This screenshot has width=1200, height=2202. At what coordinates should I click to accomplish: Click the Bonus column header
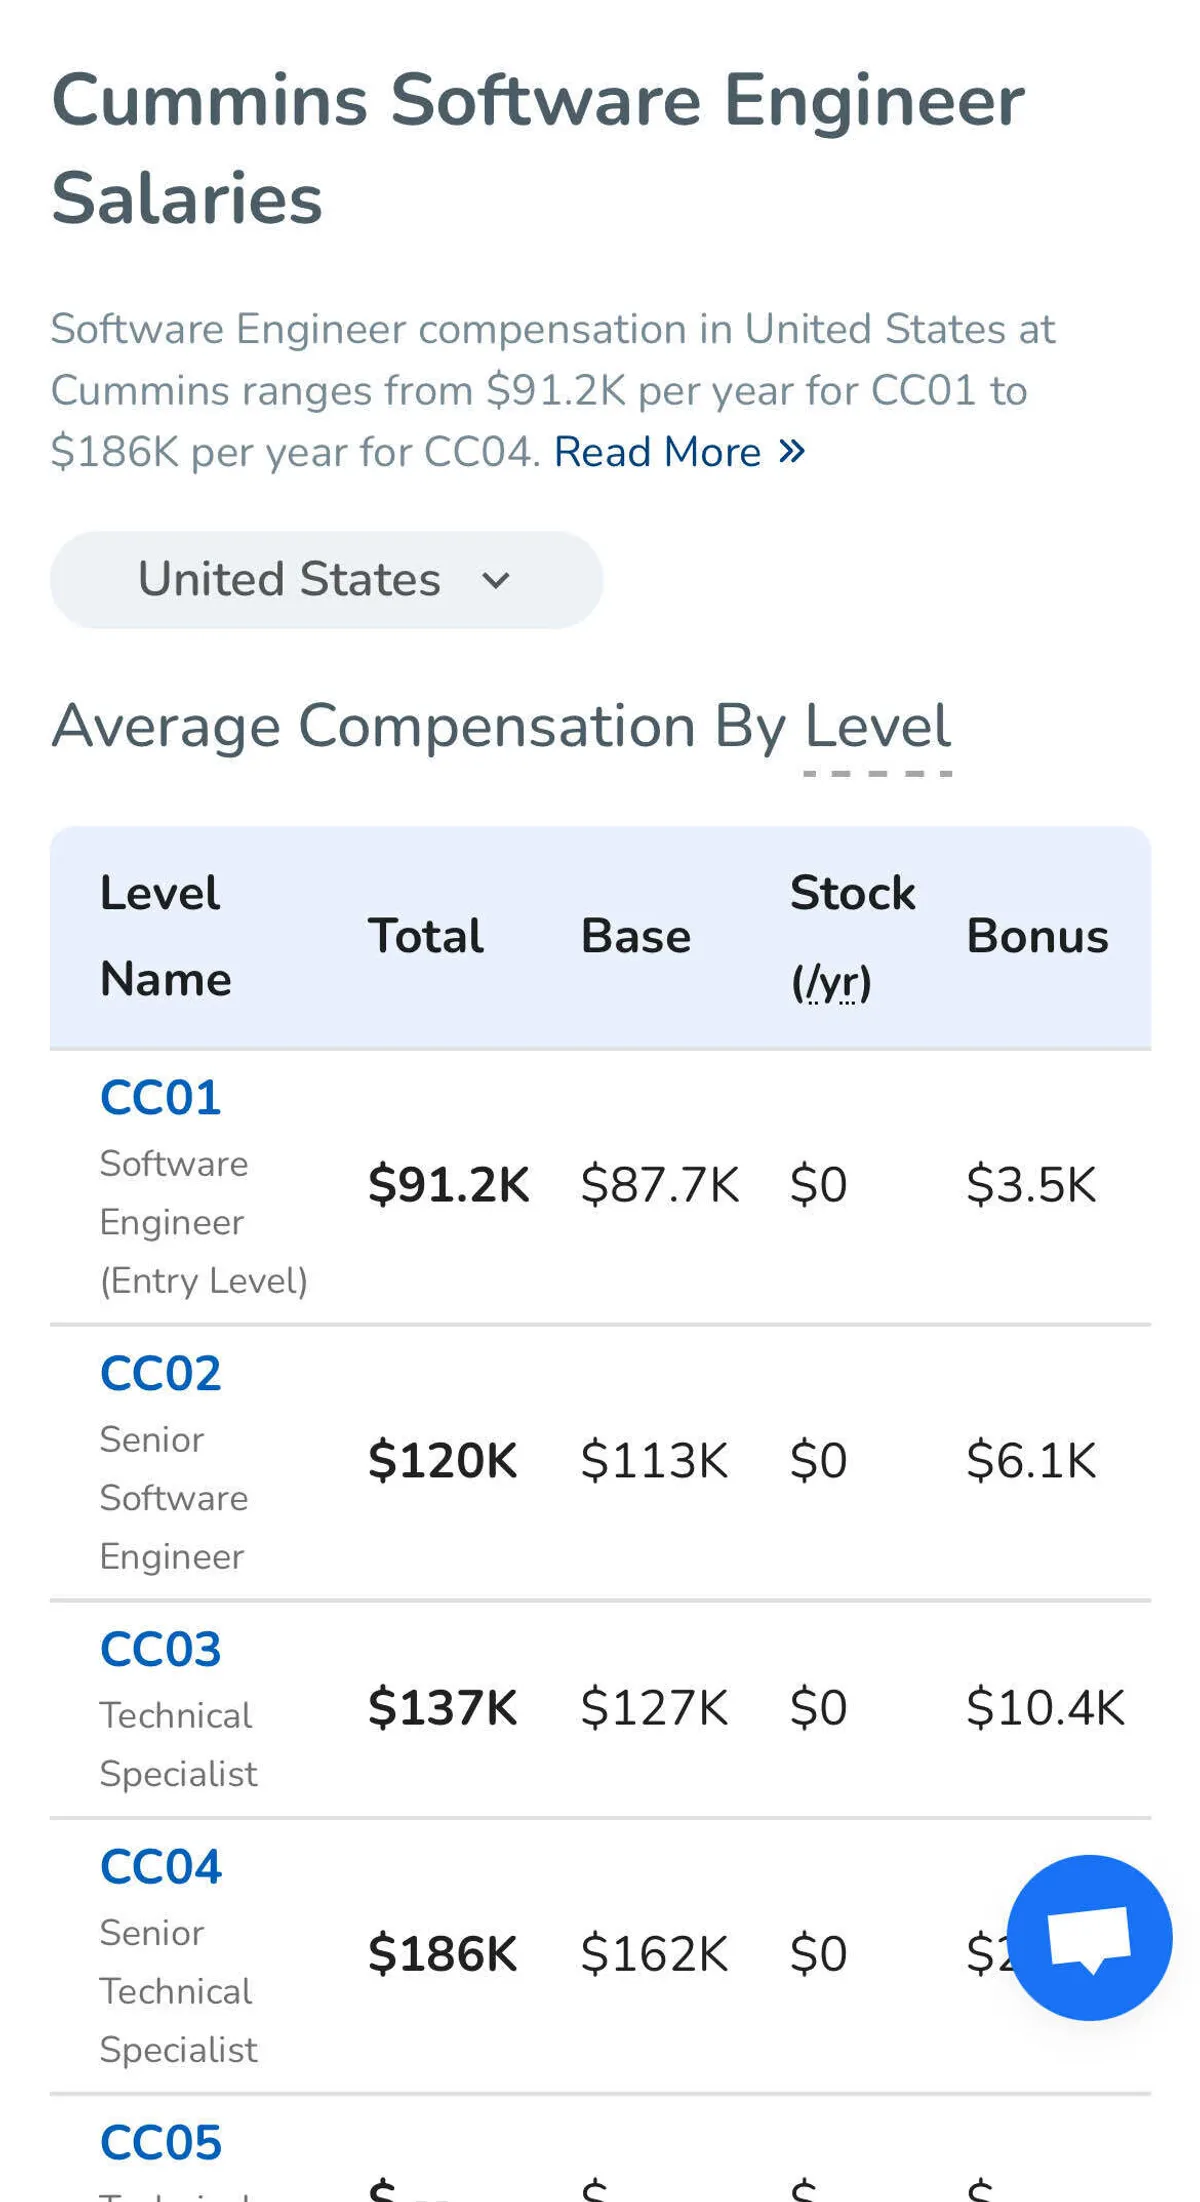1037,937
